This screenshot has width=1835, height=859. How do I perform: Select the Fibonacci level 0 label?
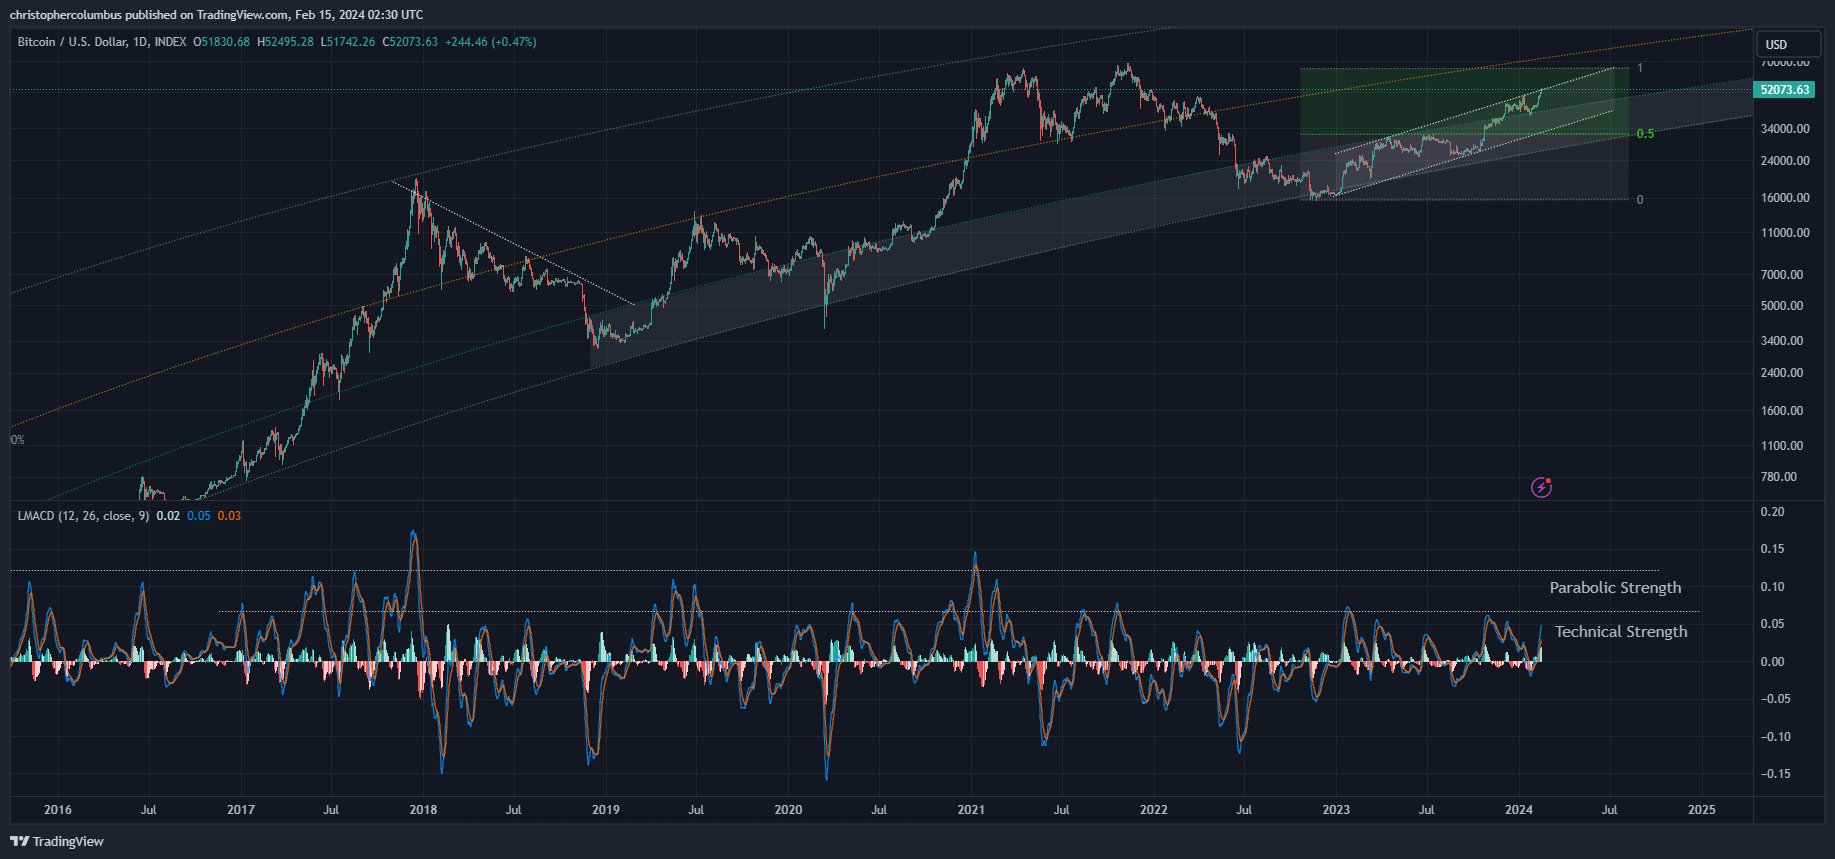(1640, 200)
